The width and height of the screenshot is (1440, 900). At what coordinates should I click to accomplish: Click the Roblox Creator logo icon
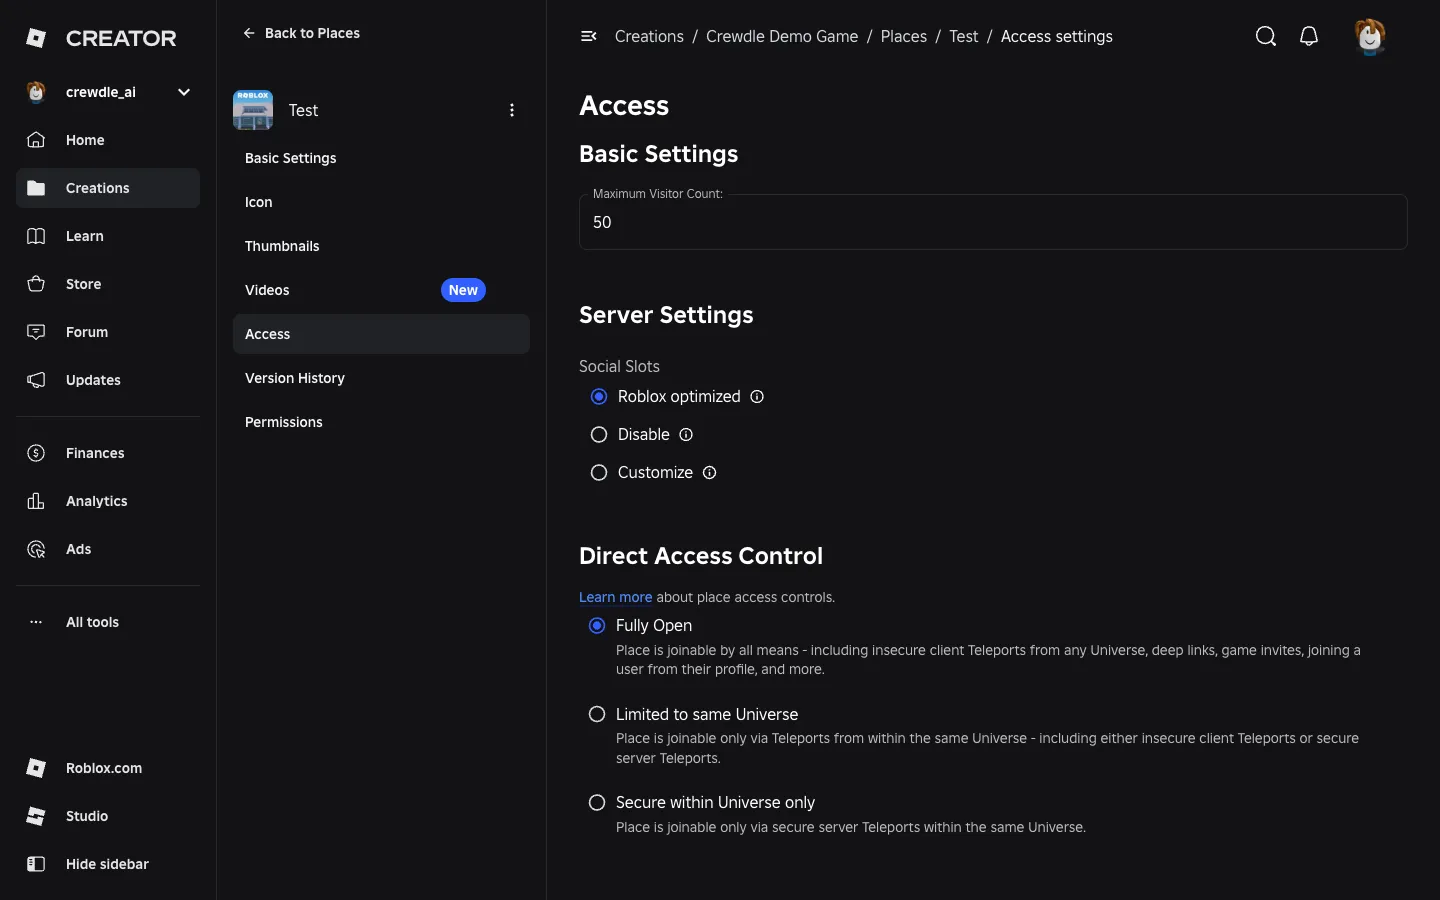point(36,38)
